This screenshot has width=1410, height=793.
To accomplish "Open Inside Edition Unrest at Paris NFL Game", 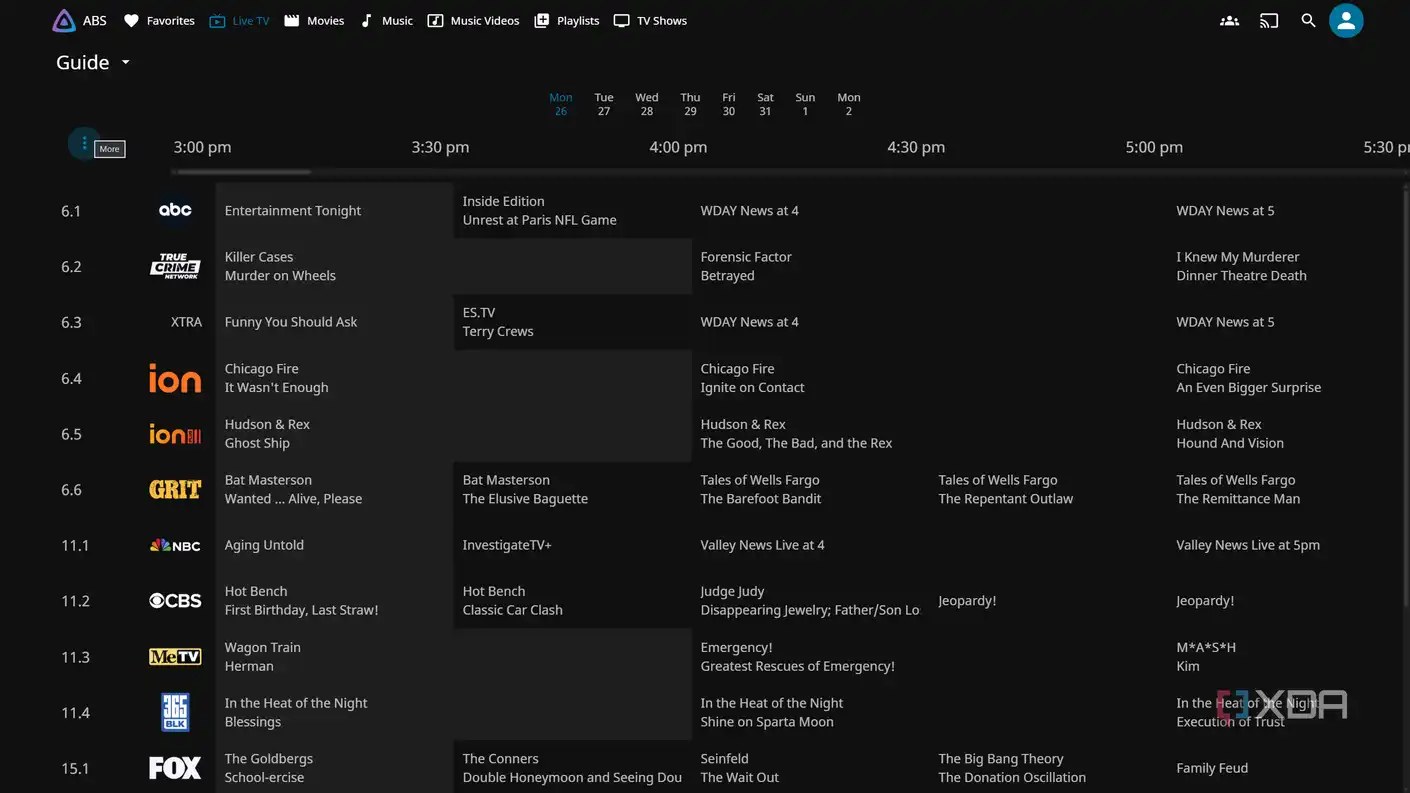I will pyautogui.click(x=572, y=210).
